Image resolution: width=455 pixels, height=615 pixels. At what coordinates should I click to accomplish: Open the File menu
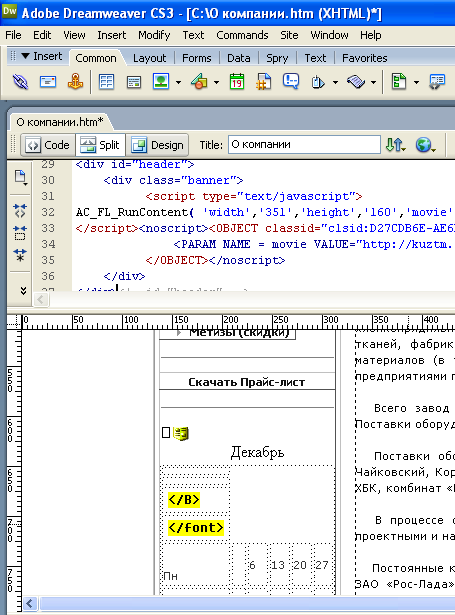(x=13, y=35)
